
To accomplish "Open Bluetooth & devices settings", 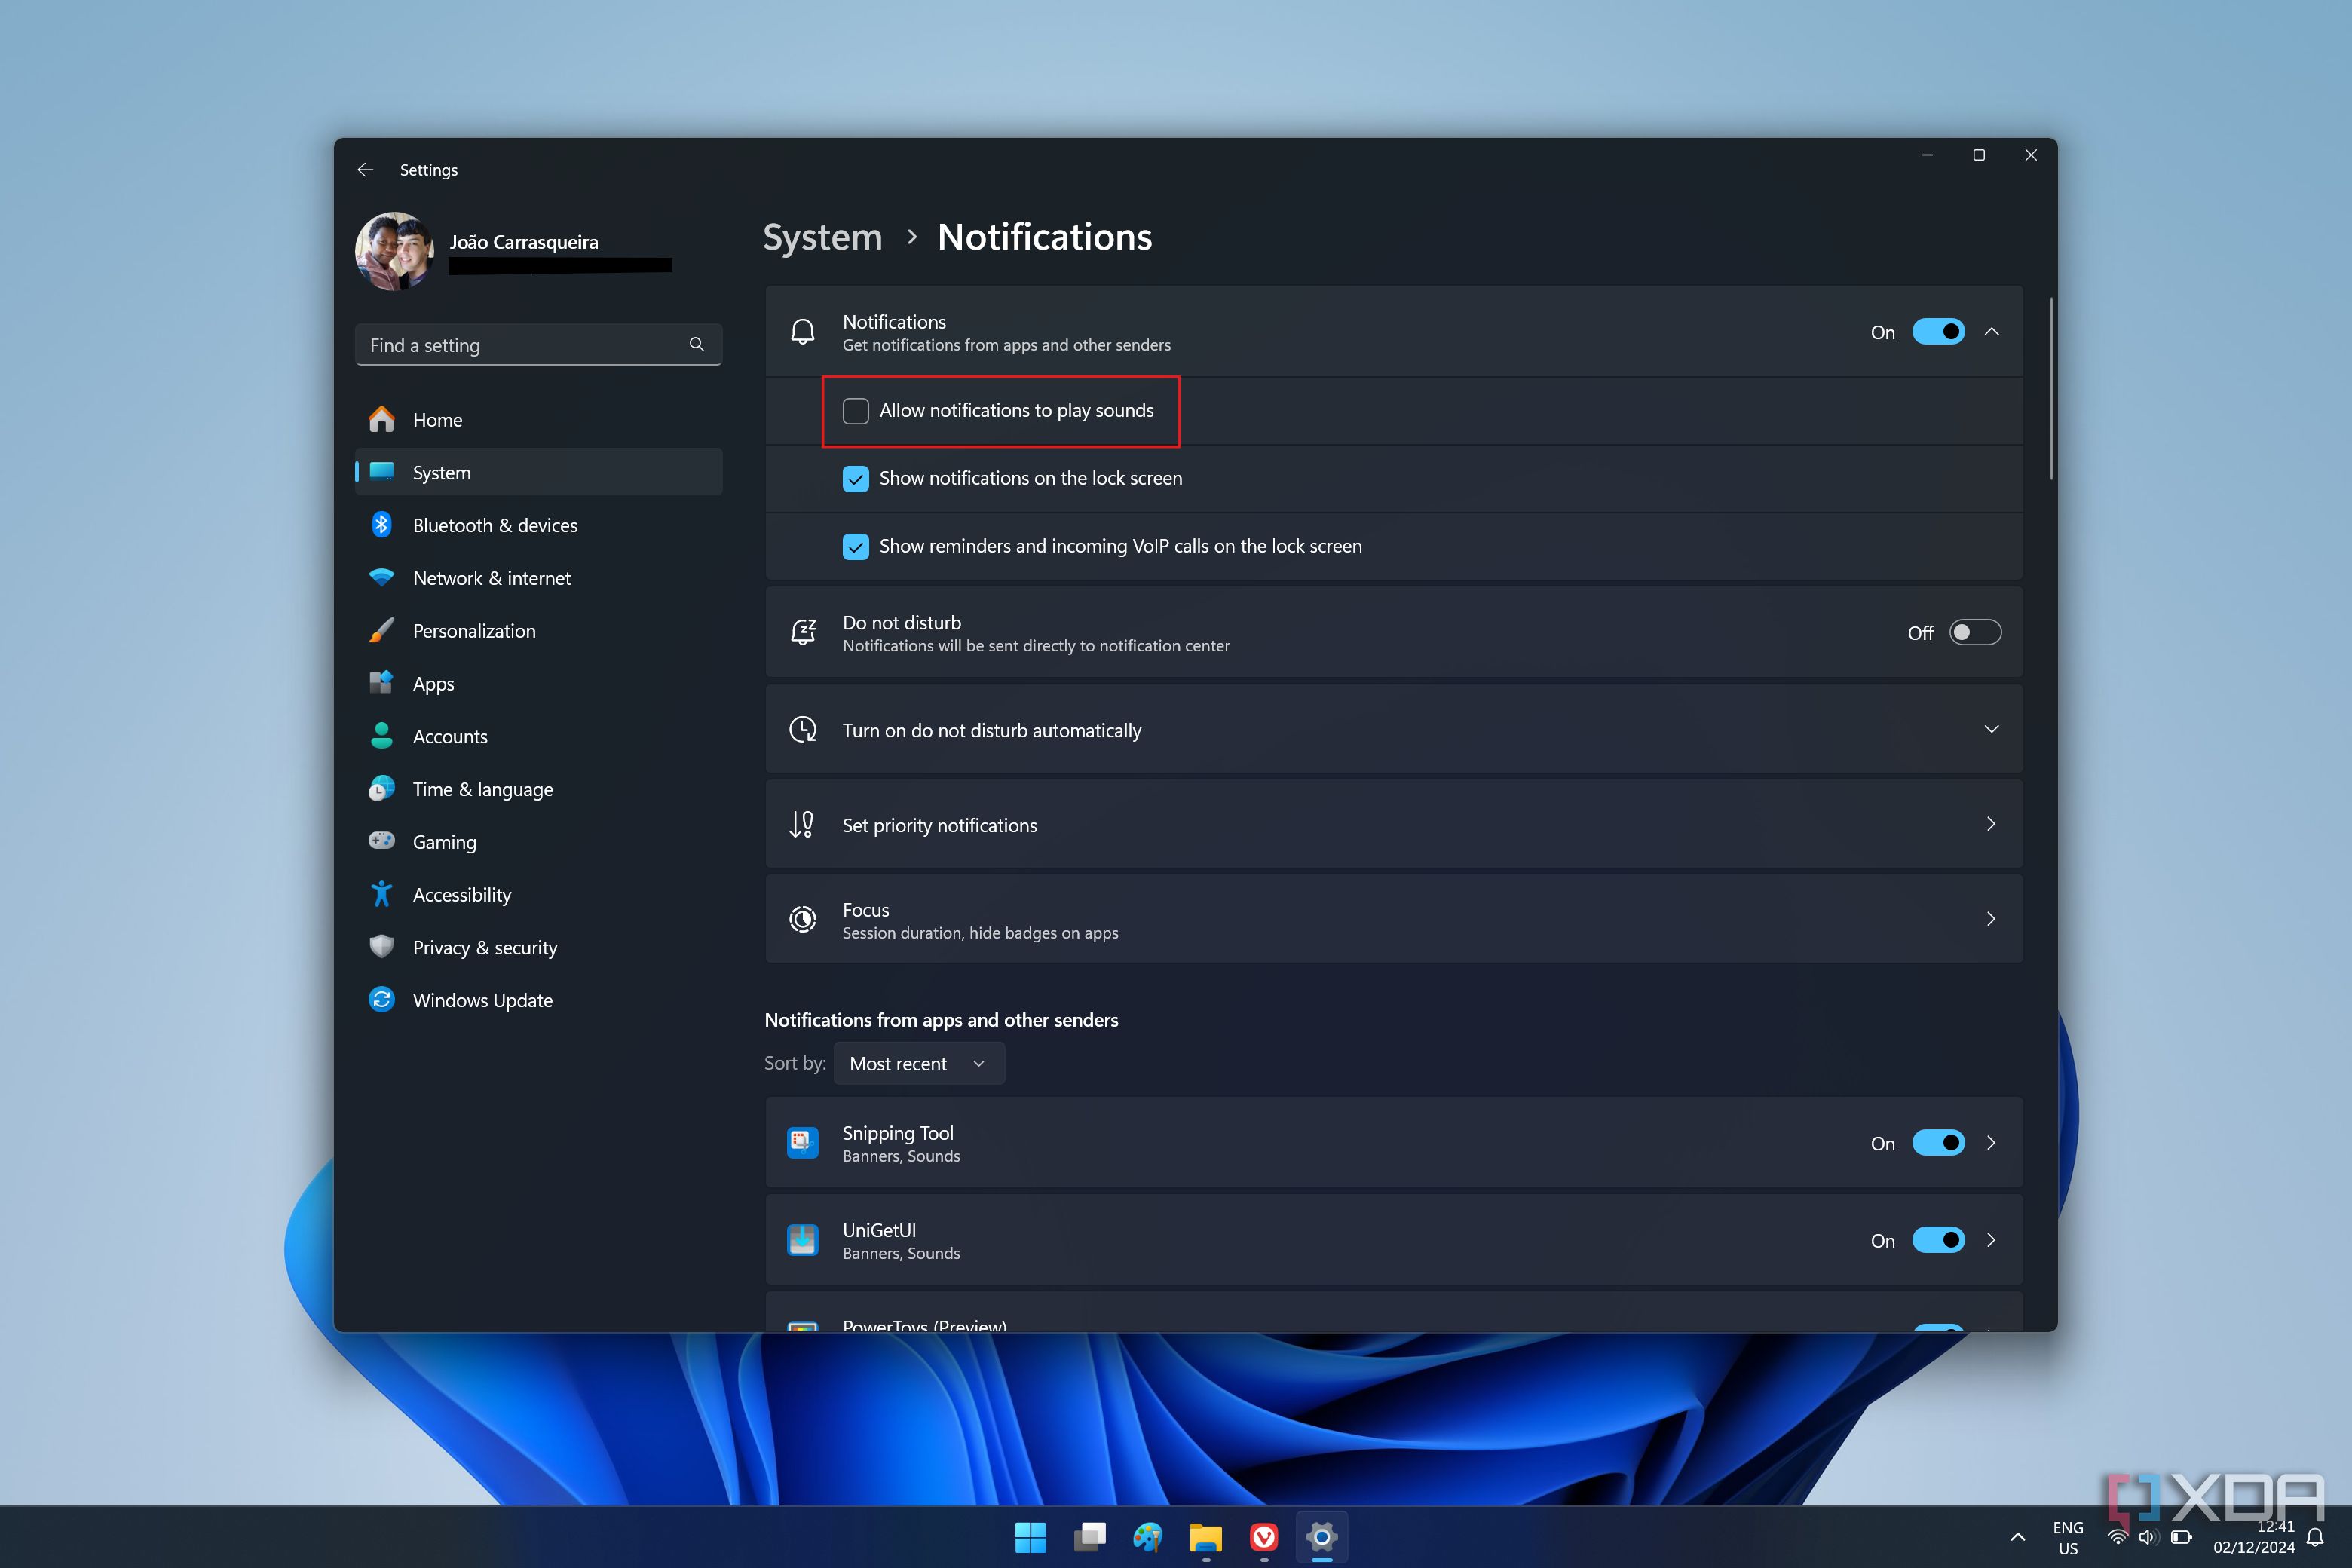I will tap(495, 525).
